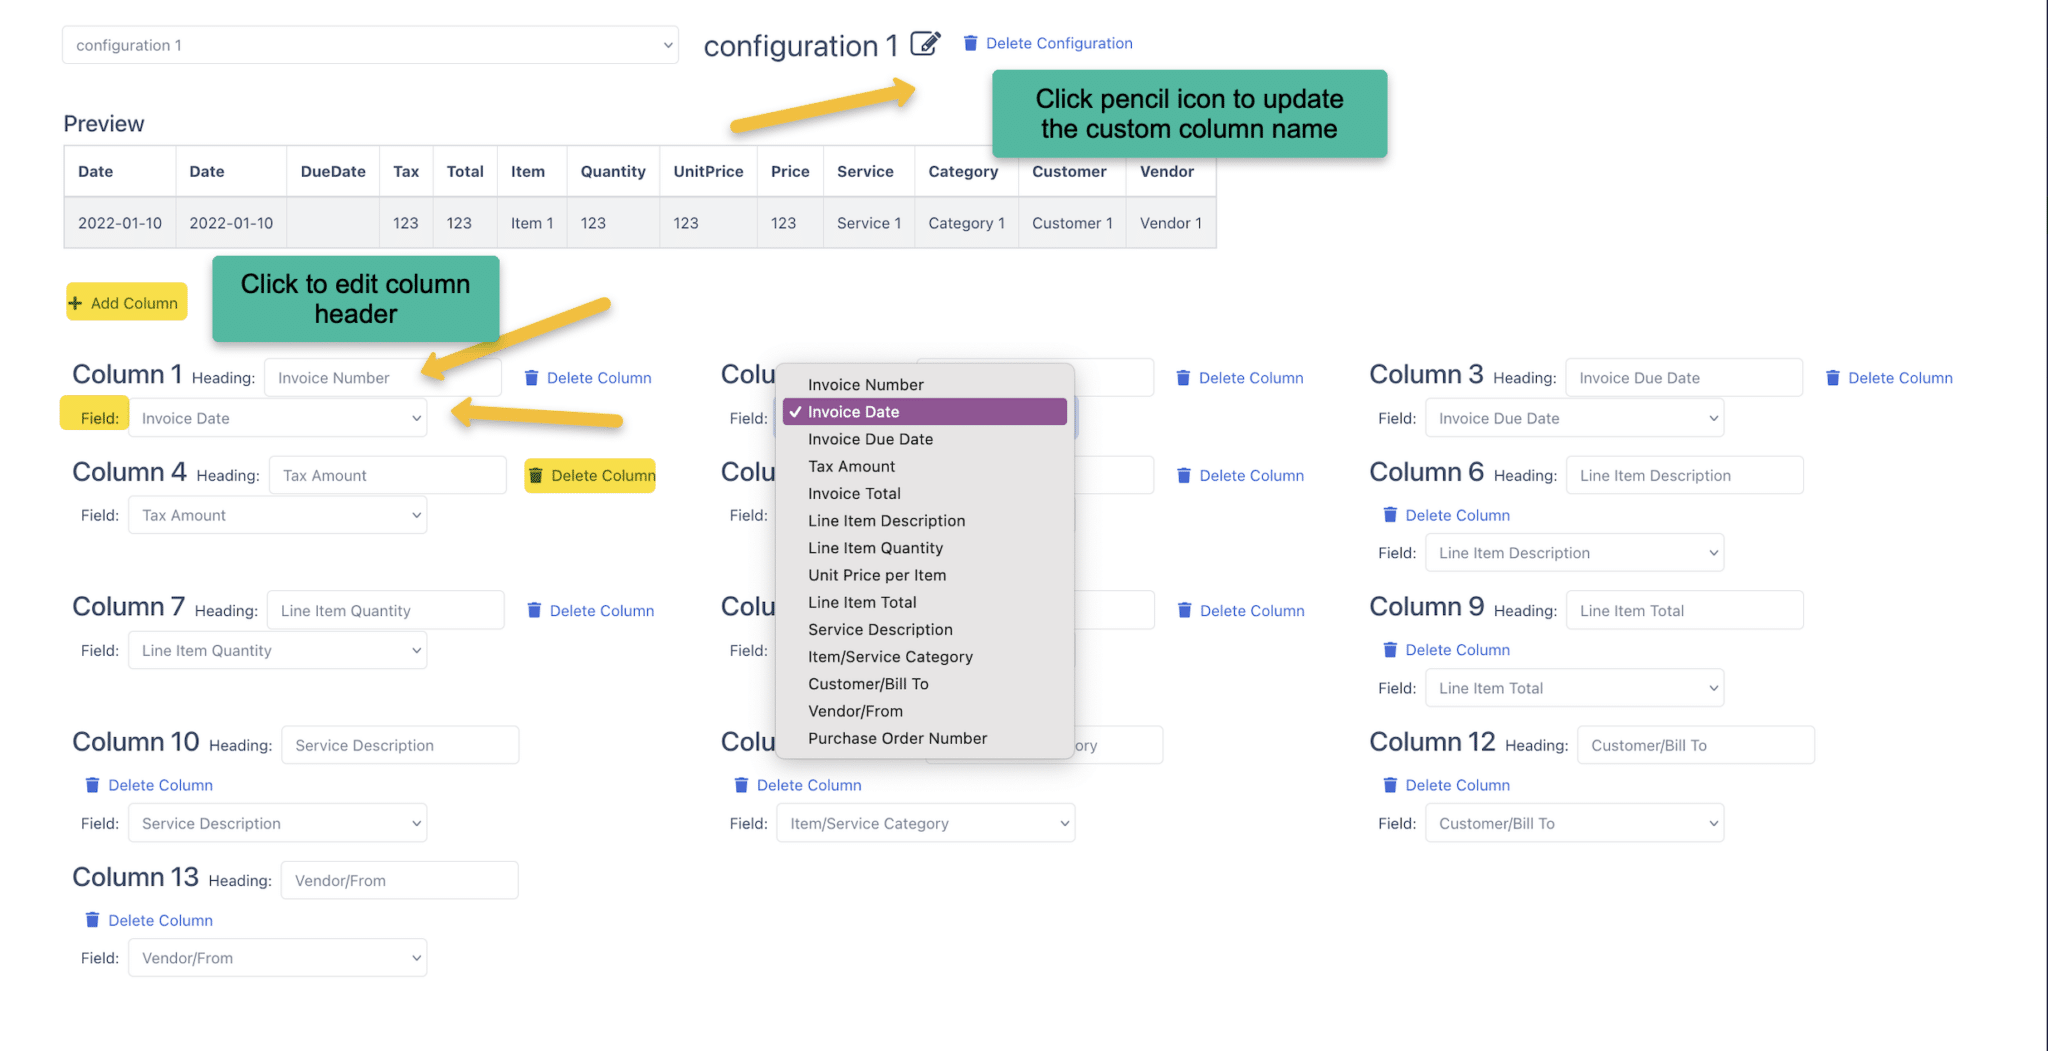Click Column 9 Heading field Line Item Total
The image size is (2048, 1051).
(x=1684, y=611)
